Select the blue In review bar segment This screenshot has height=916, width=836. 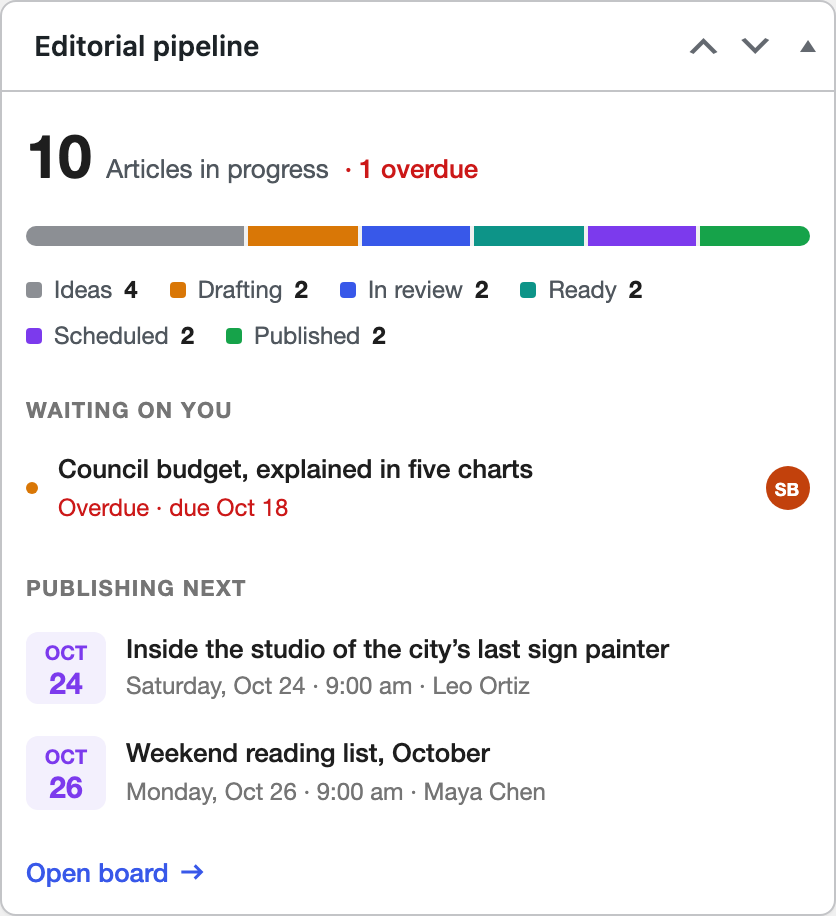pyautogui.click(x=416, y=236)
